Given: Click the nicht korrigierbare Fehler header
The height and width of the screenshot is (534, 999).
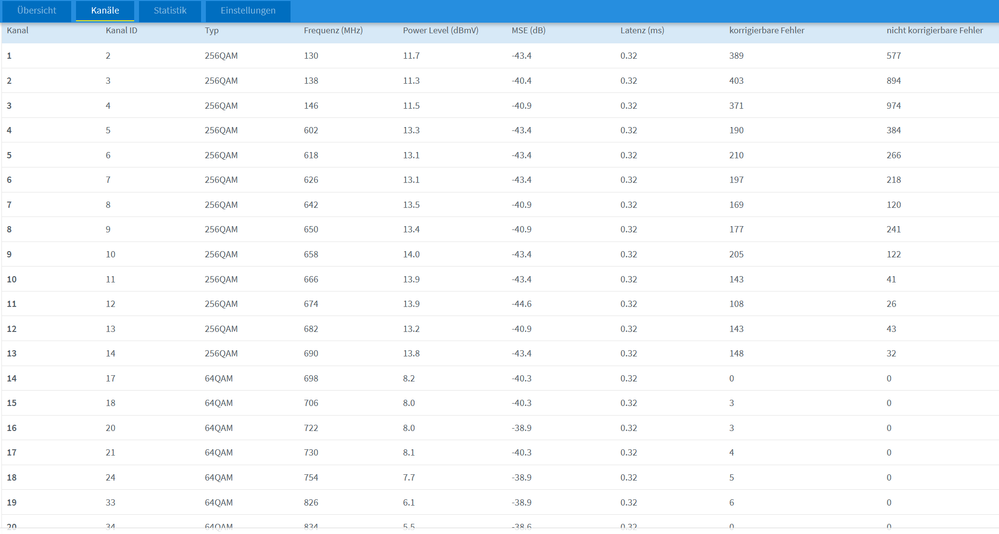Looking at the screenshot, I should click(x=935, y=31).
